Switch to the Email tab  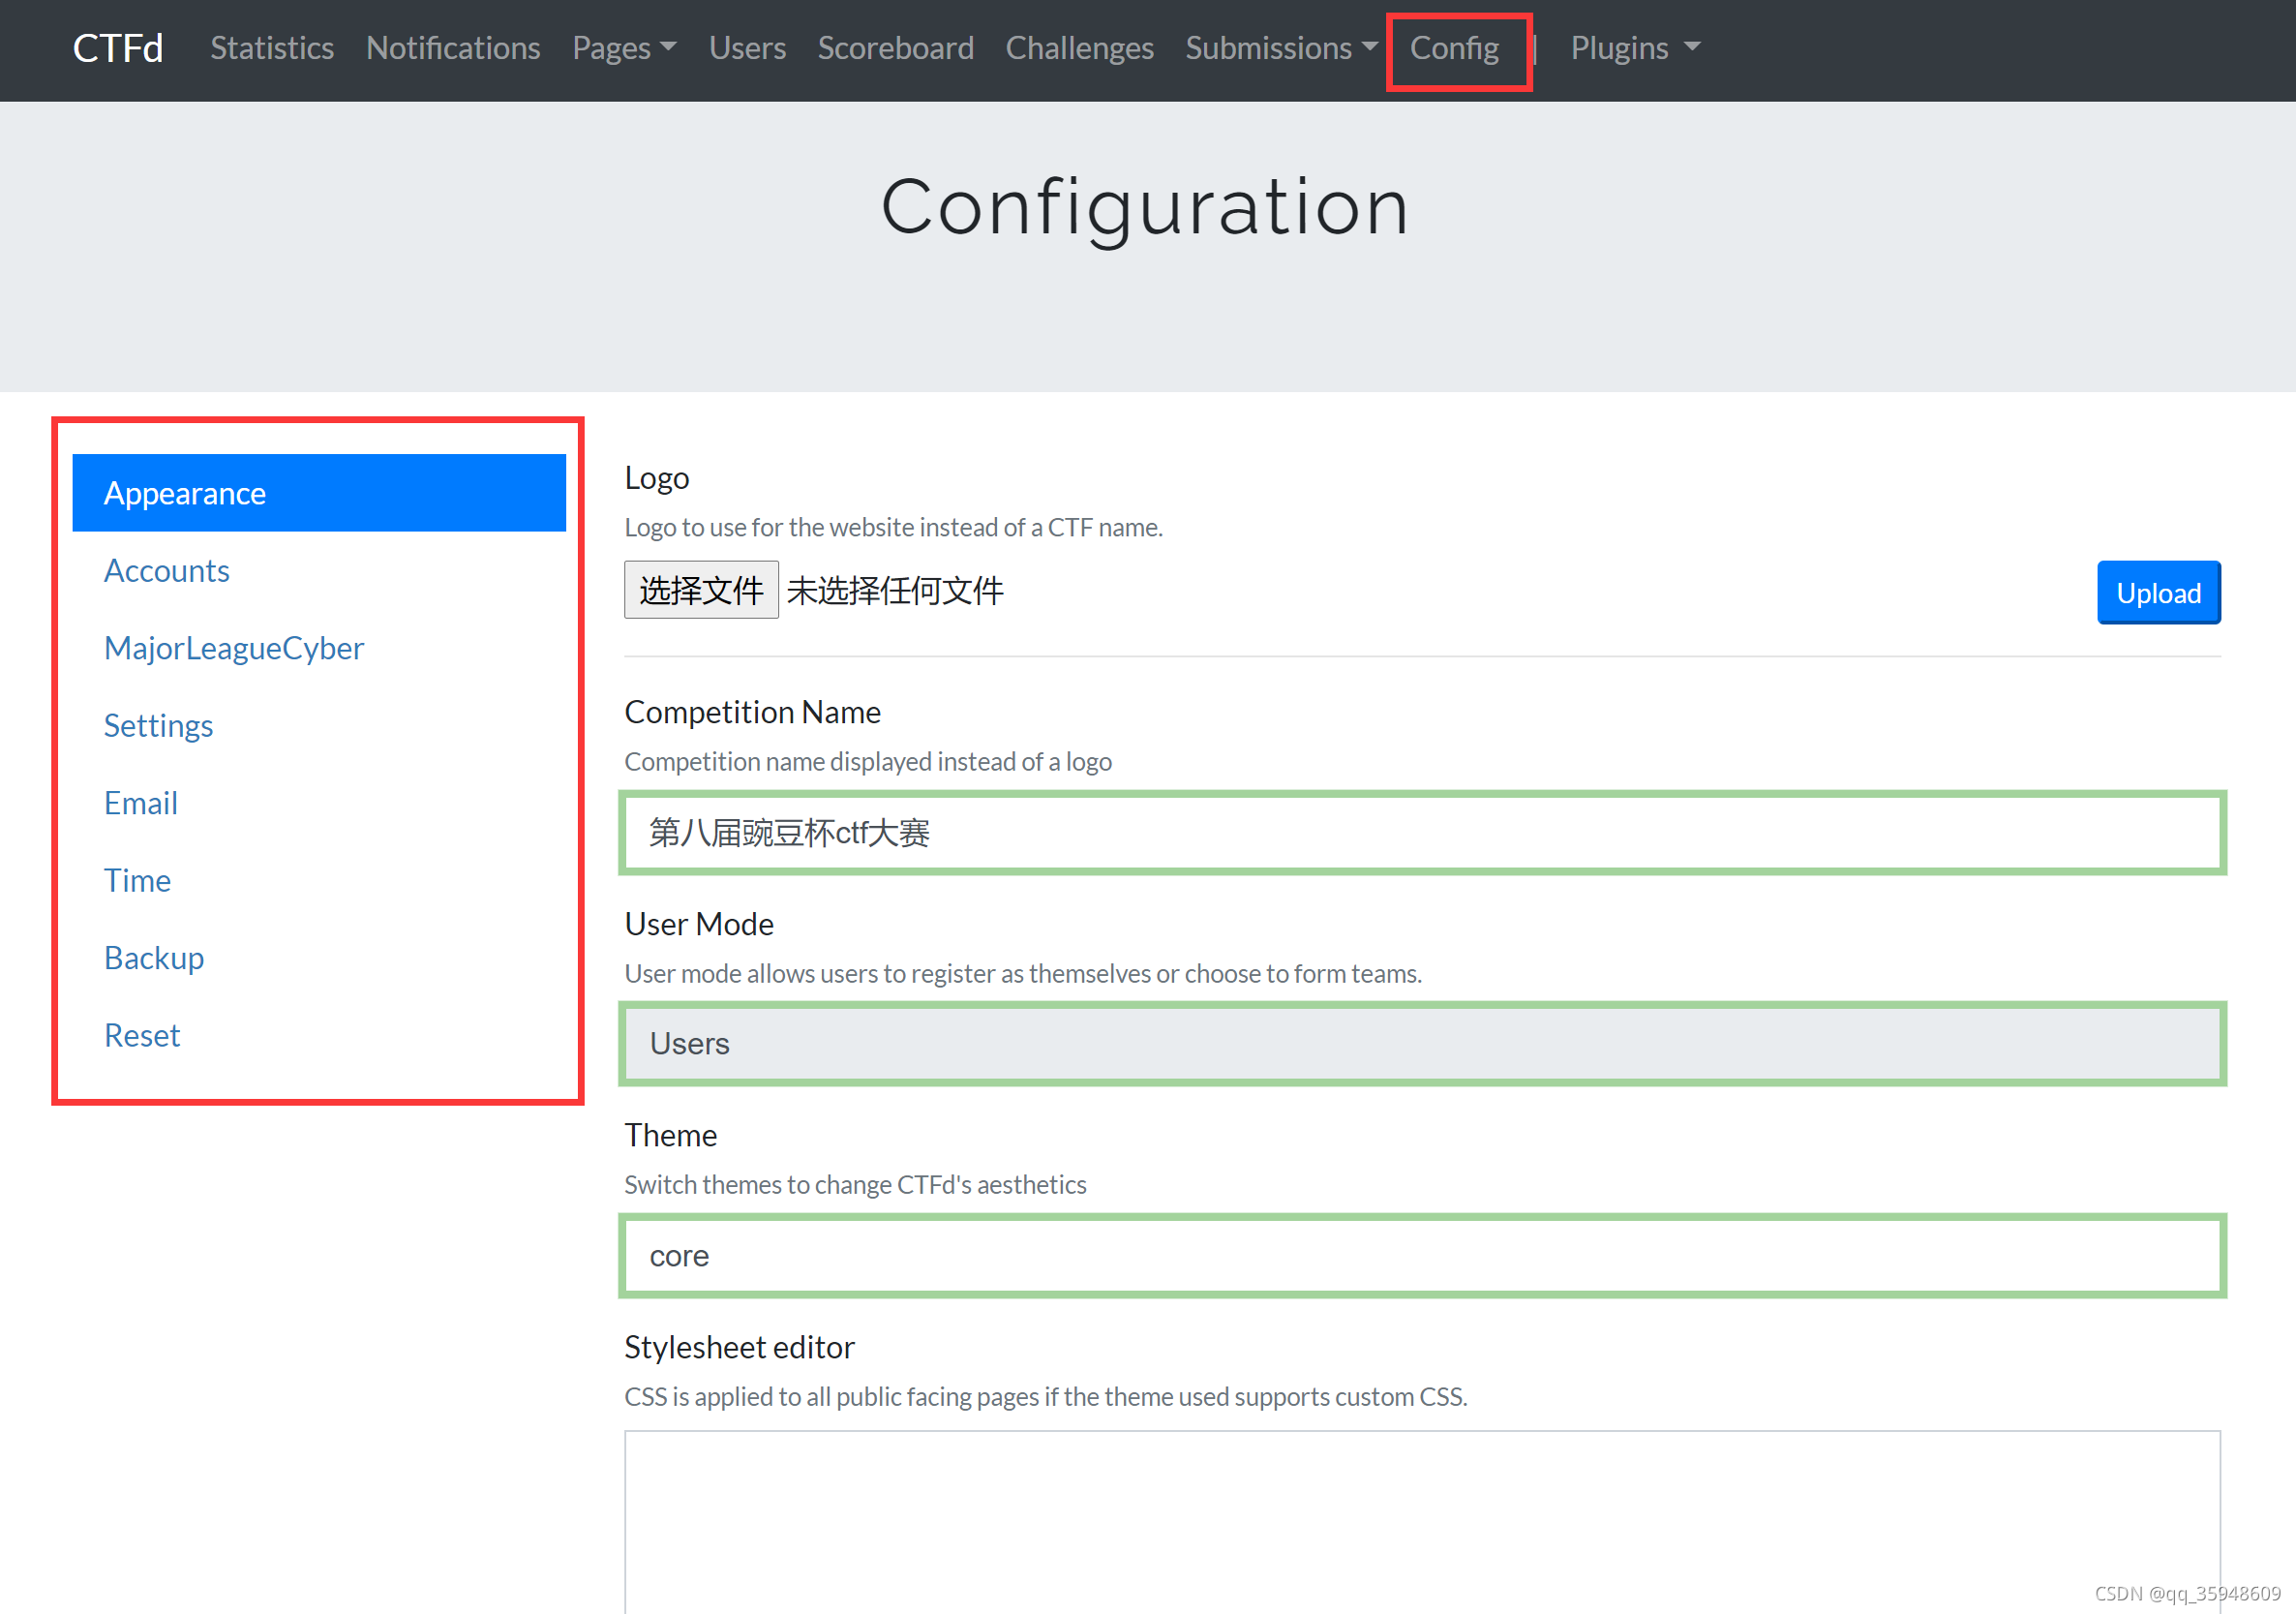click(x=141, y=803)
